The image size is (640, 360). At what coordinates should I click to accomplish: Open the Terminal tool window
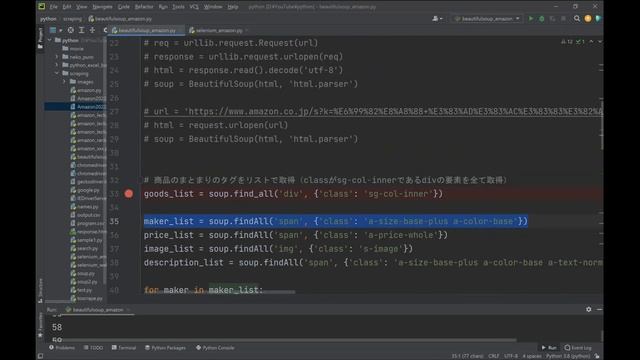(124, 348)
